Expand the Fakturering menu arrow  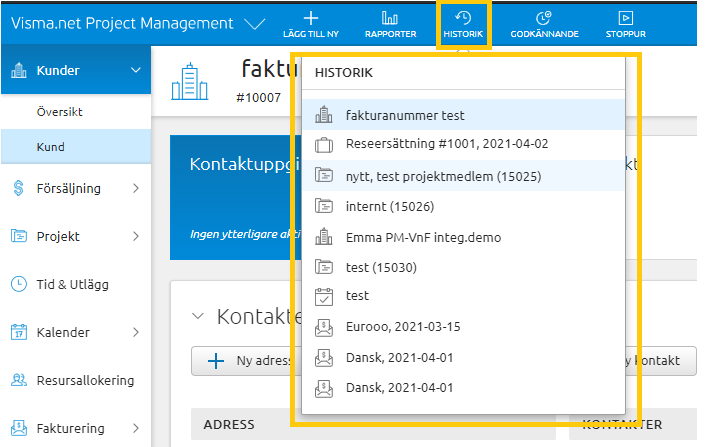pos(136,428)
